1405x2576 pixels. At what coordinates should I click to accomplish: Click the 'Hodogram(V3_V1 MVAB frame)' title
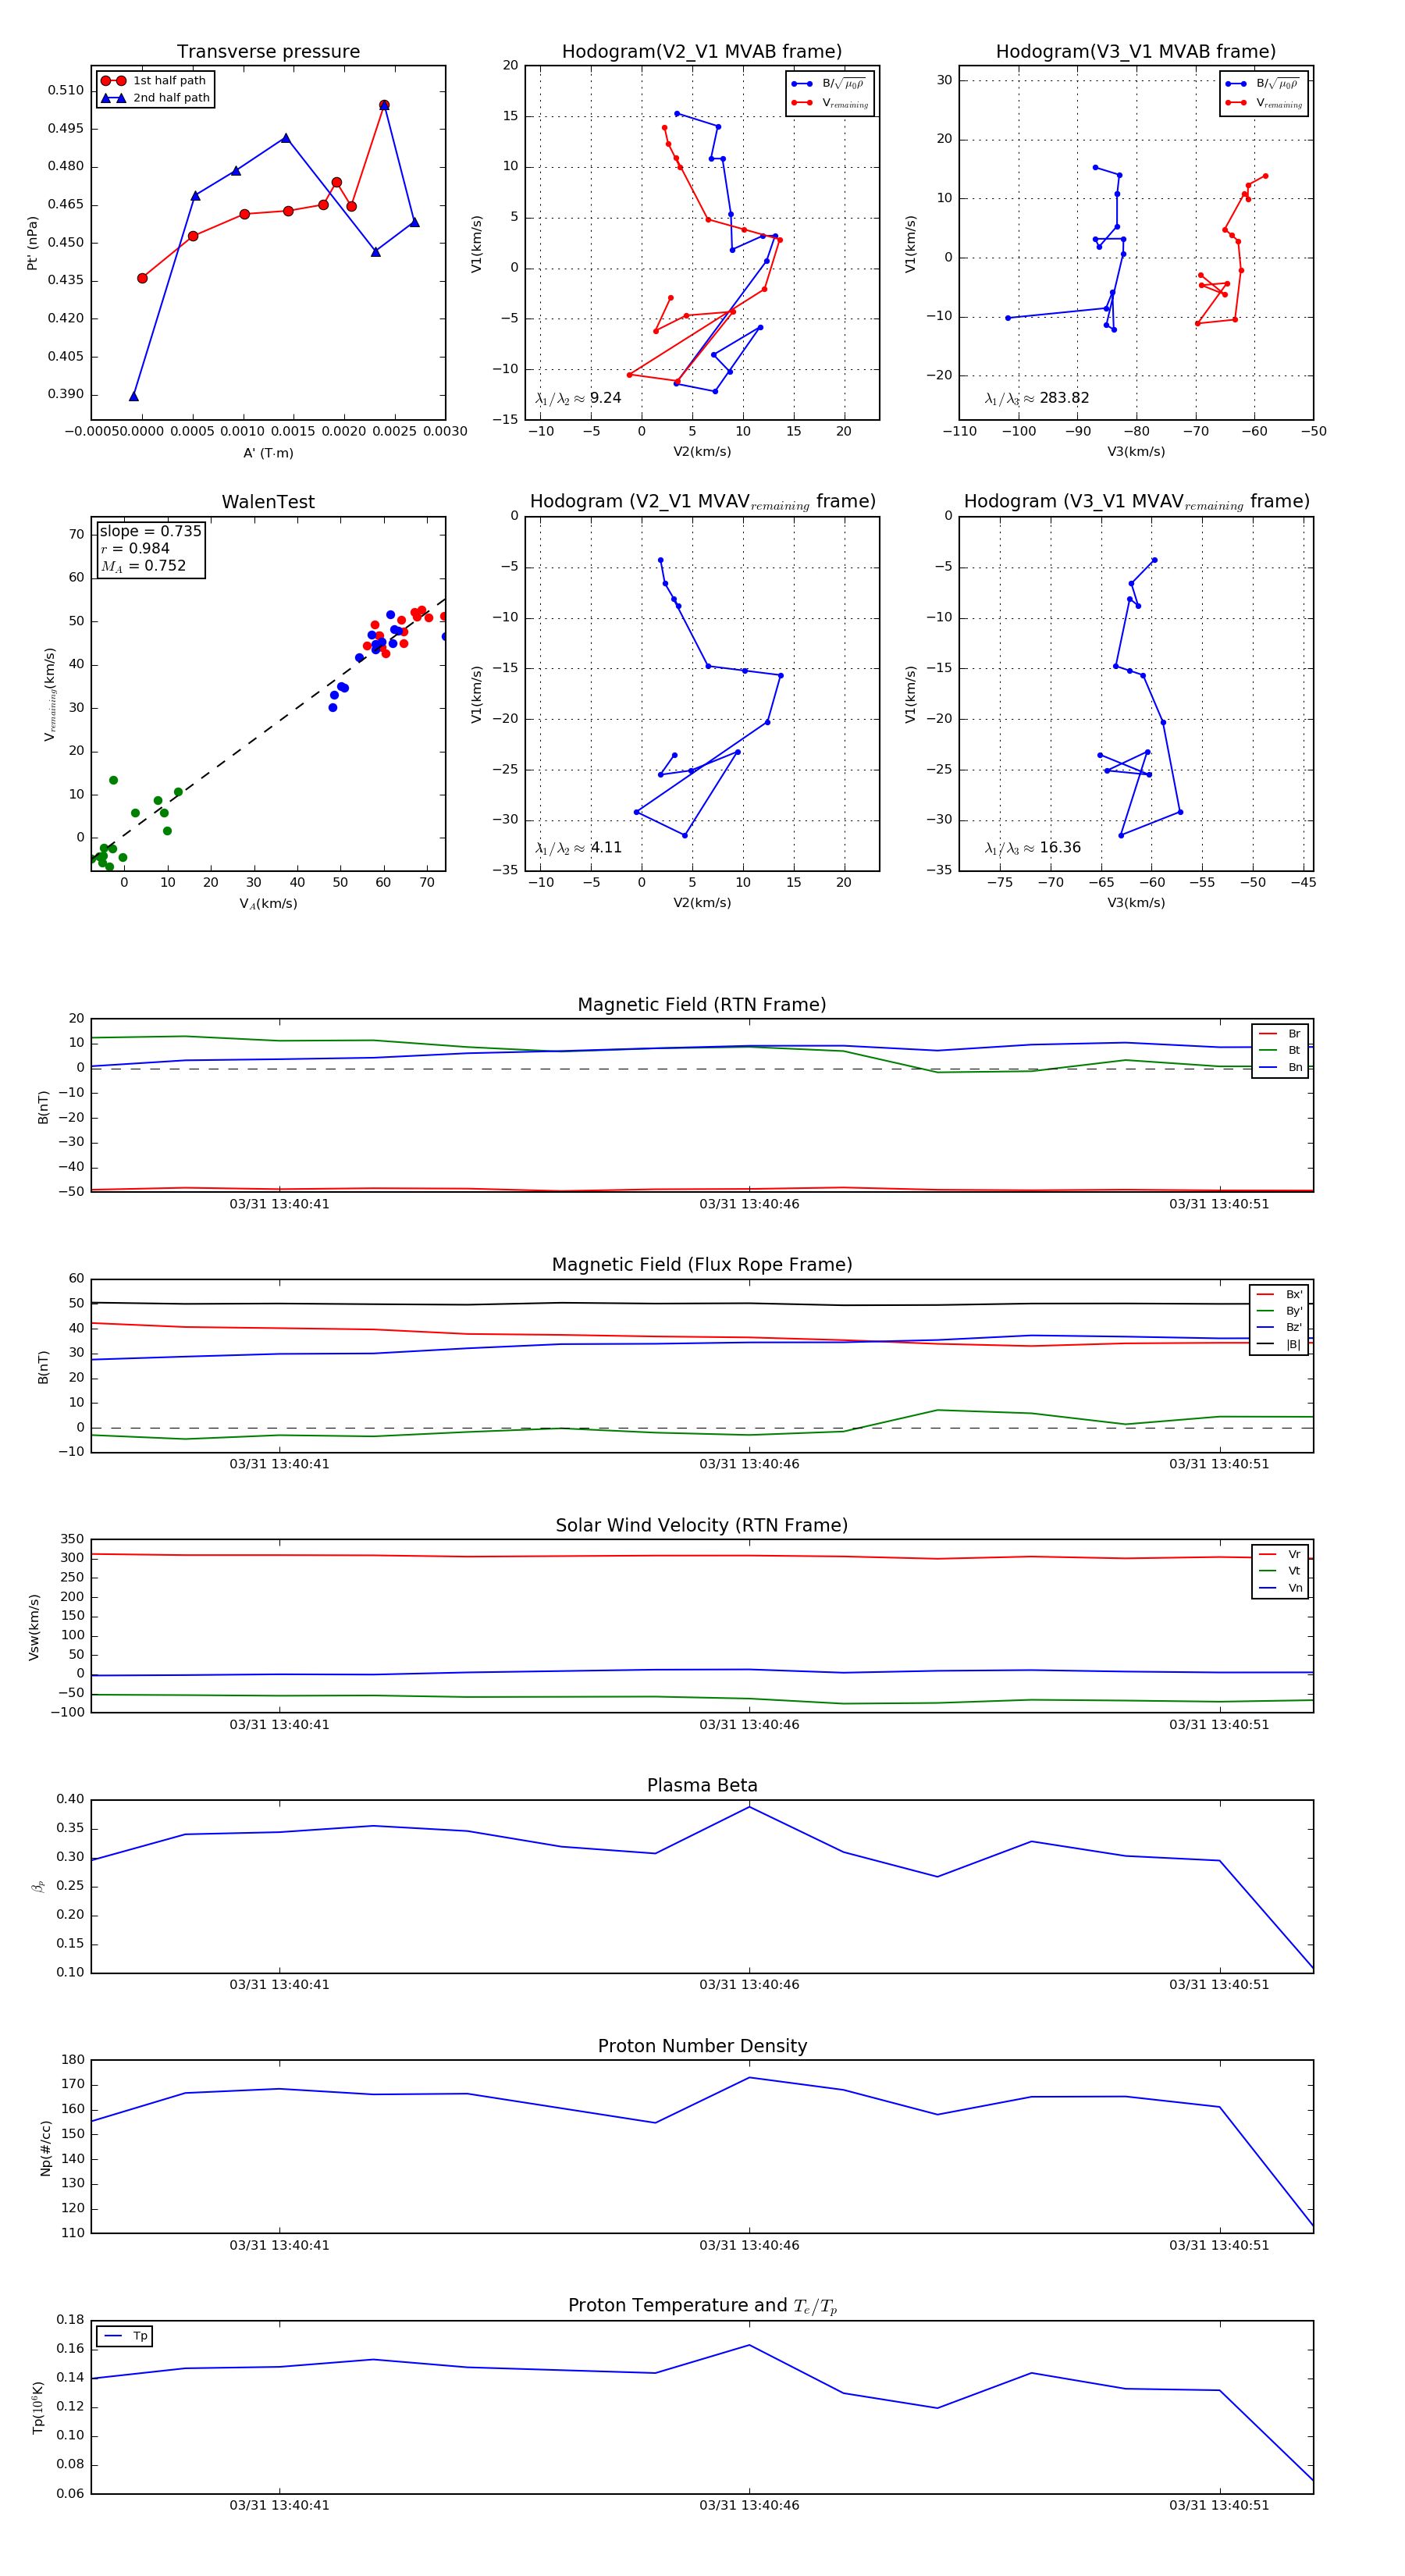click(x=1135, y=52)
